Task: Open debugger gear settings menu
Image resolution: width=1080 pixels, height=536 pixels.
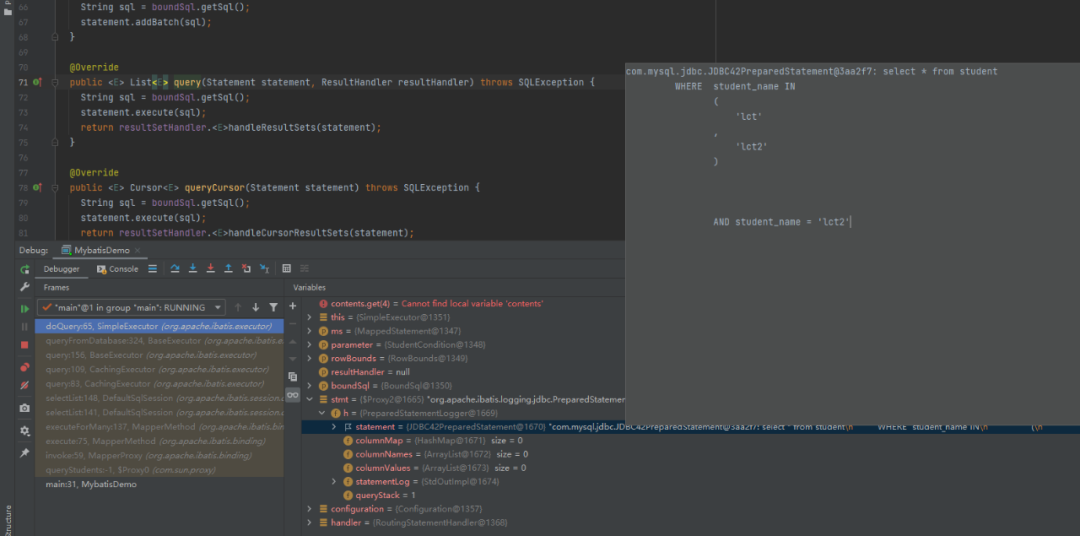Action: point(25,431)
